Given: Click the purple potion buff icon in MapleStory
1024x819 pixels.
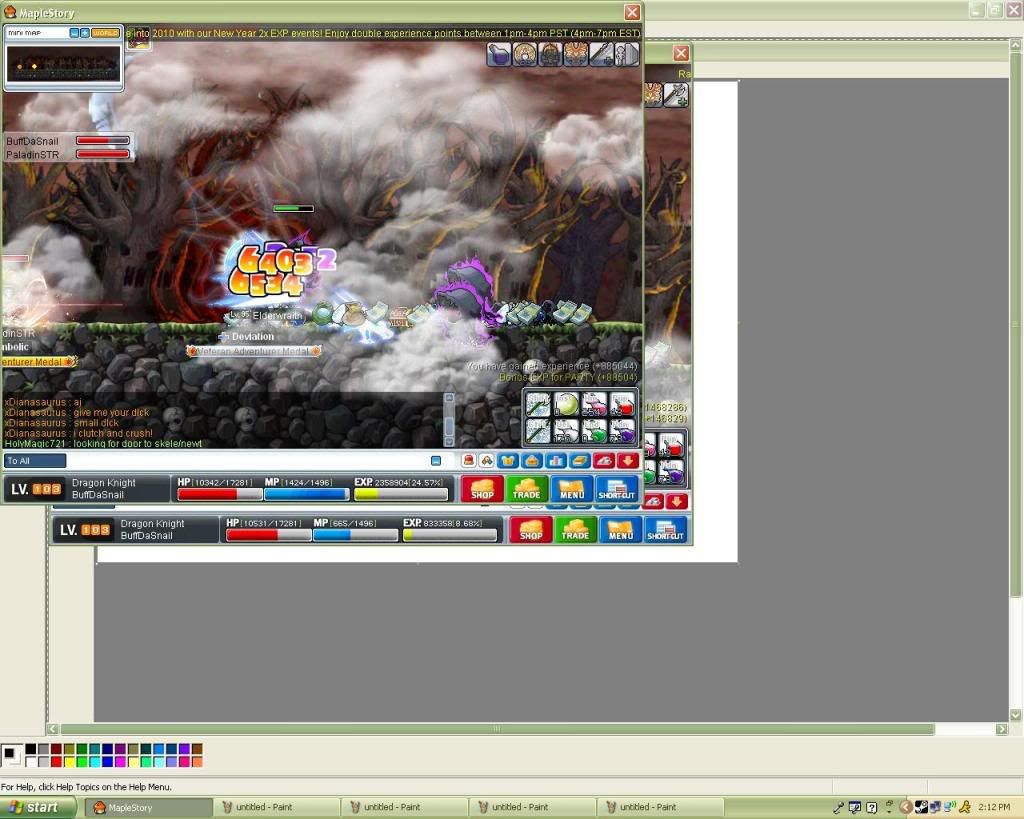Looking at the screenshot, I should (499, 54).
